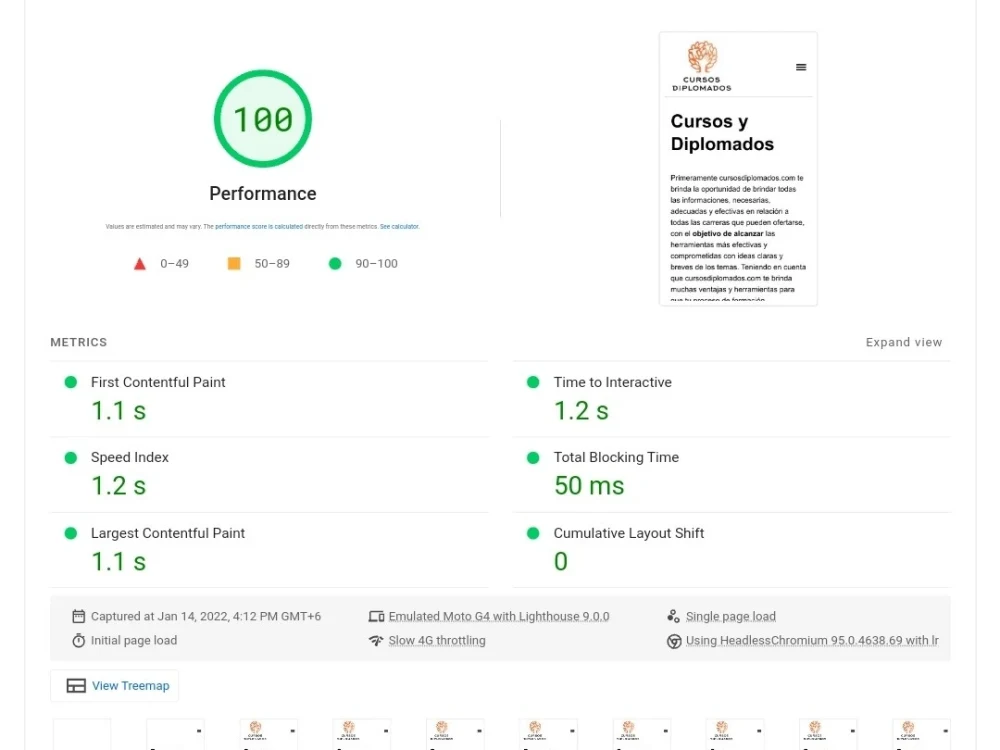Select the Total Blocking Time label
The image size is (1000, 750).
[616, 457]
